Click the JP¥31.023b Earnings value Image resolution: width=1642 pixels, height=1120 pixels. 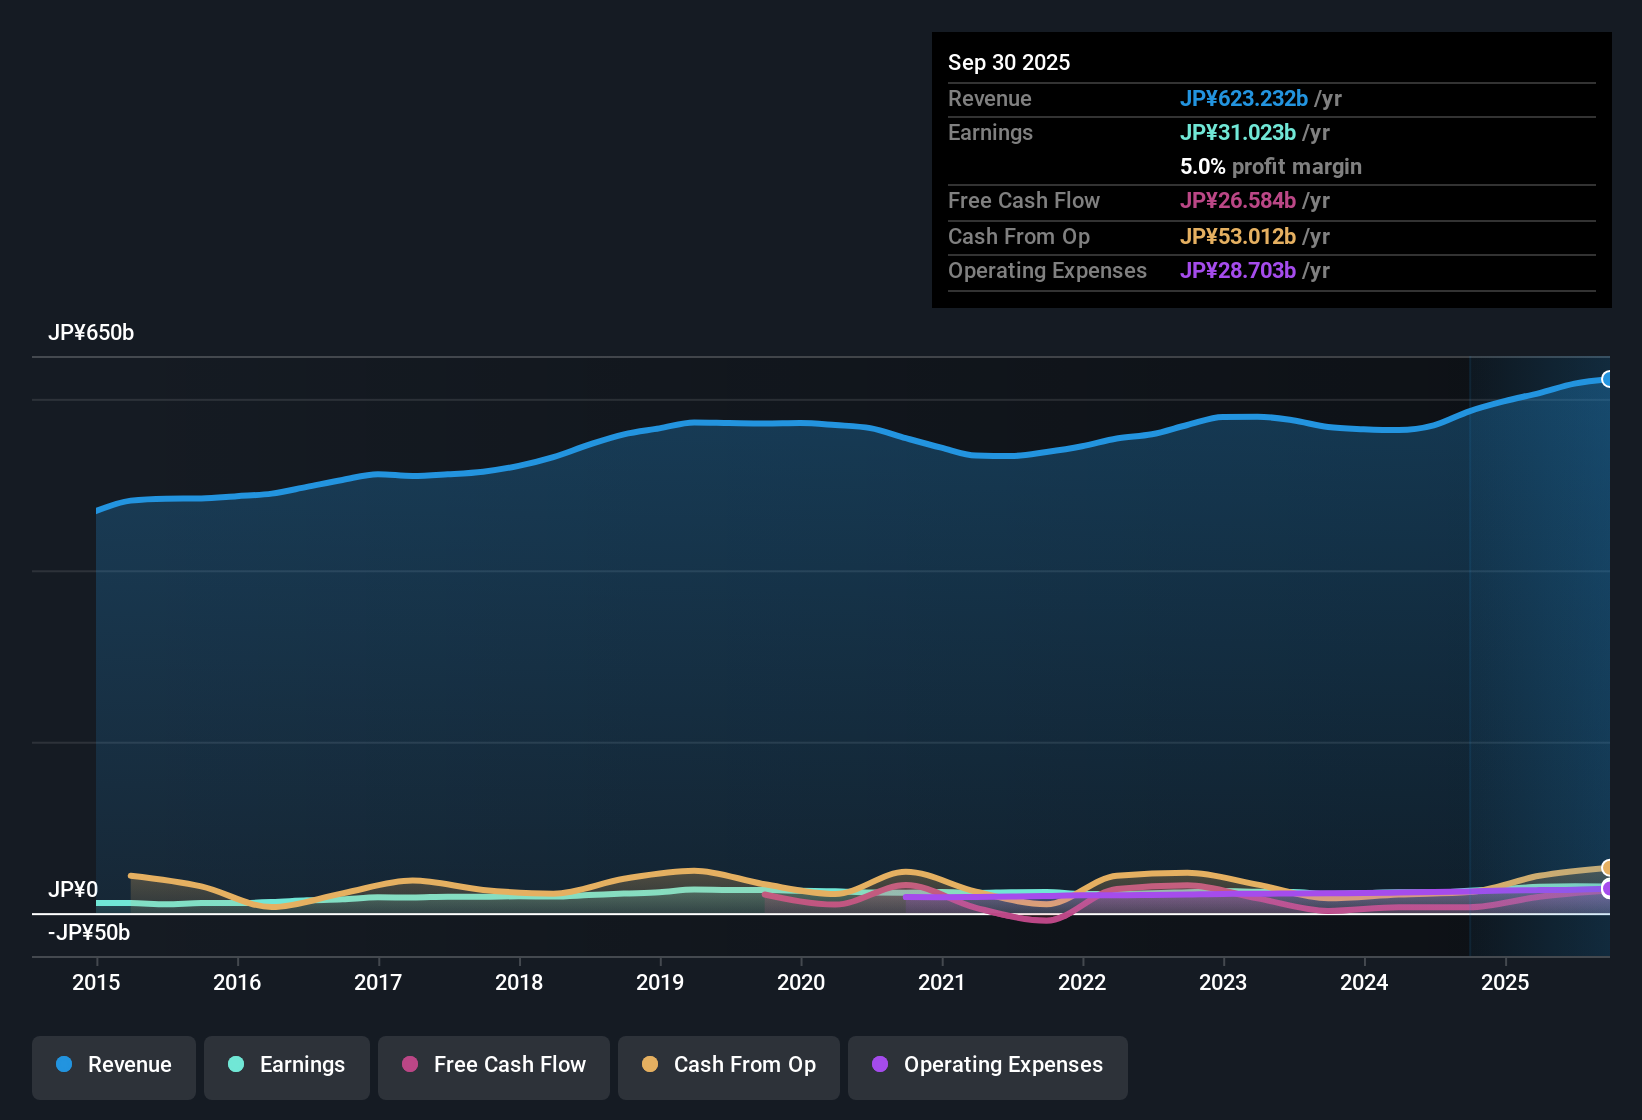[x=1238, y=132]
